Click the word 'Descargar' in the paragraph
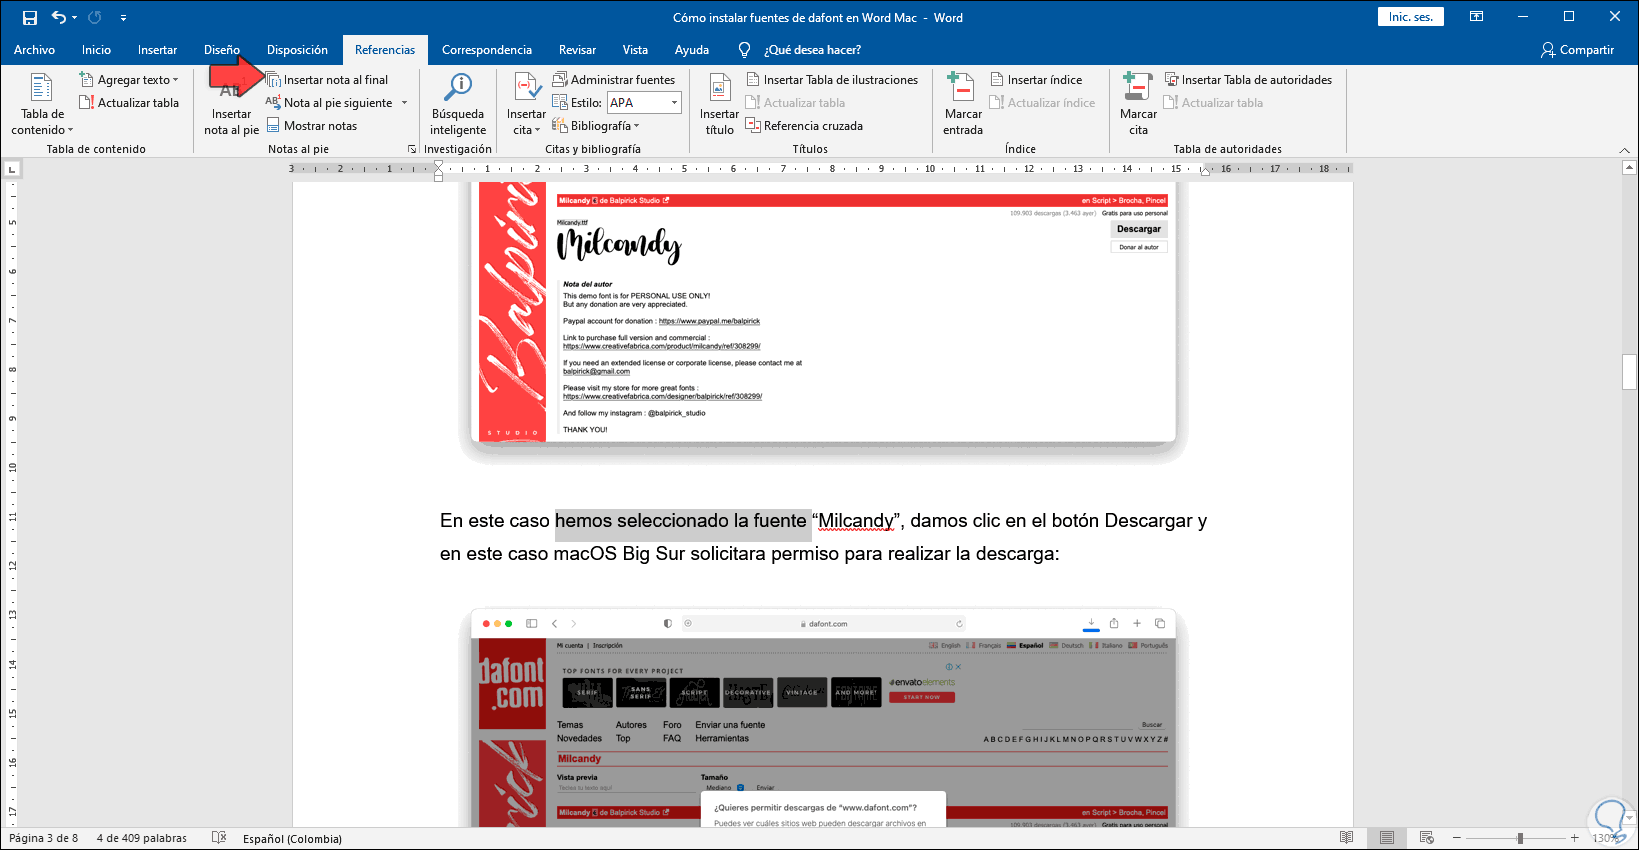 [x=1148, y=521]
